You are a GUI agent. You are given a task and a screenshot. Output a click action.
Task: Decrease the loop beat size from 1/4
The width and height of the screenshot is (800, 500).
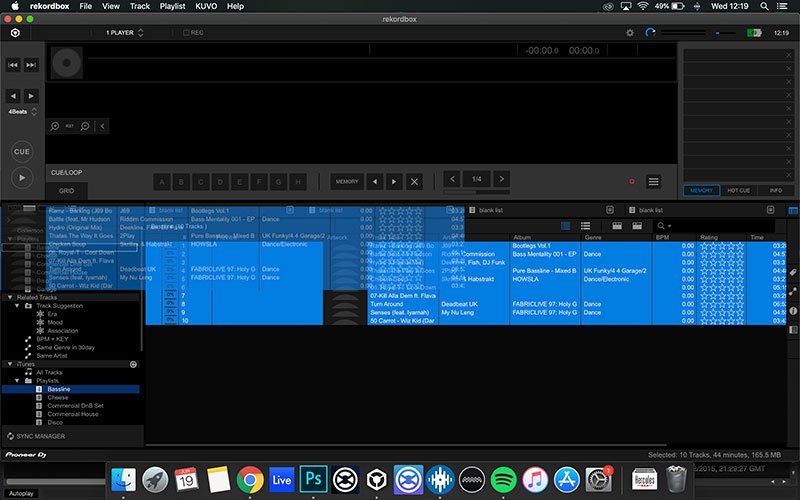(x=452, y=179)
